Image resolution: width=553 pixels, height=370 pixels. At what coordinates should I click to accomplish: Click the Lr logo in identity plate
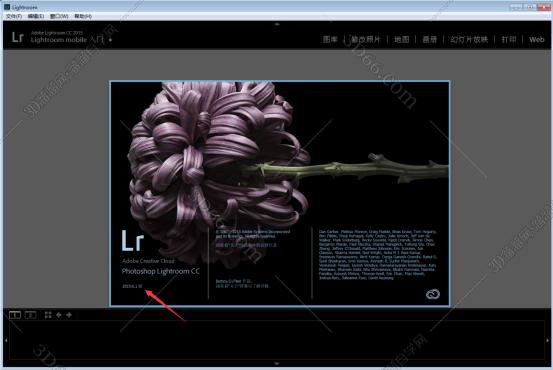(x=18, y=37)
